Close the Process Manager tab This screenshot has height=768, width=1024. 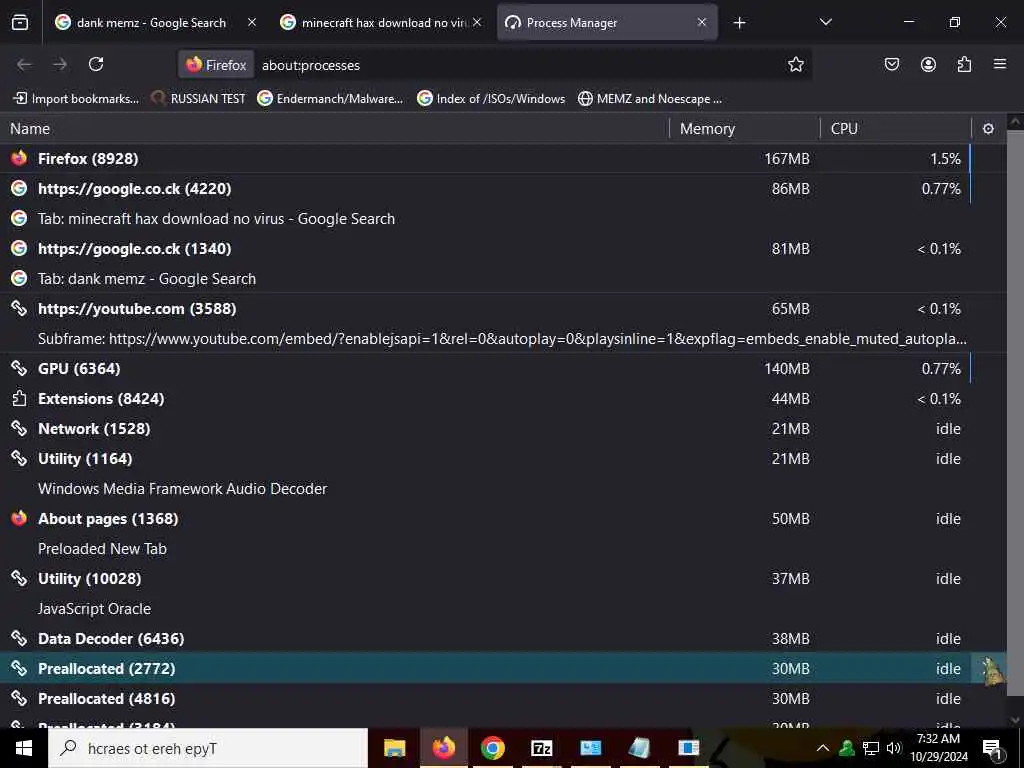coord(702,22)
